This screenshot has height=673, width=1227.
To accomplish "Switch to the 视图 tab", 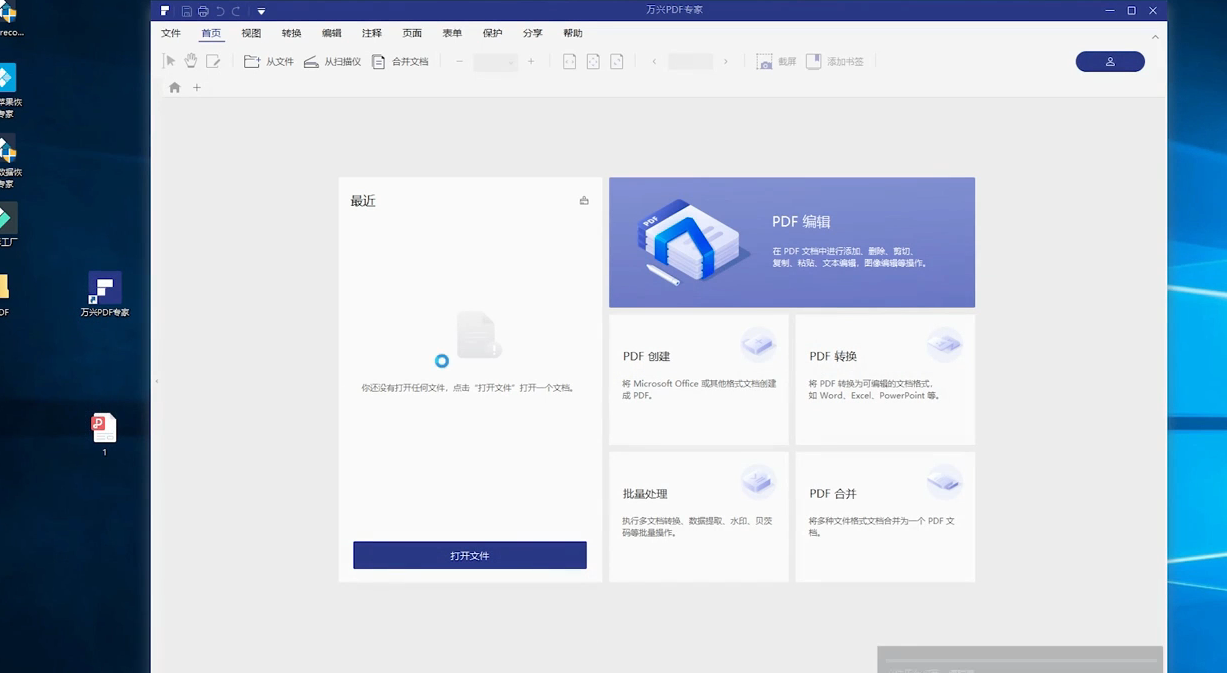I will coord(251,33).
